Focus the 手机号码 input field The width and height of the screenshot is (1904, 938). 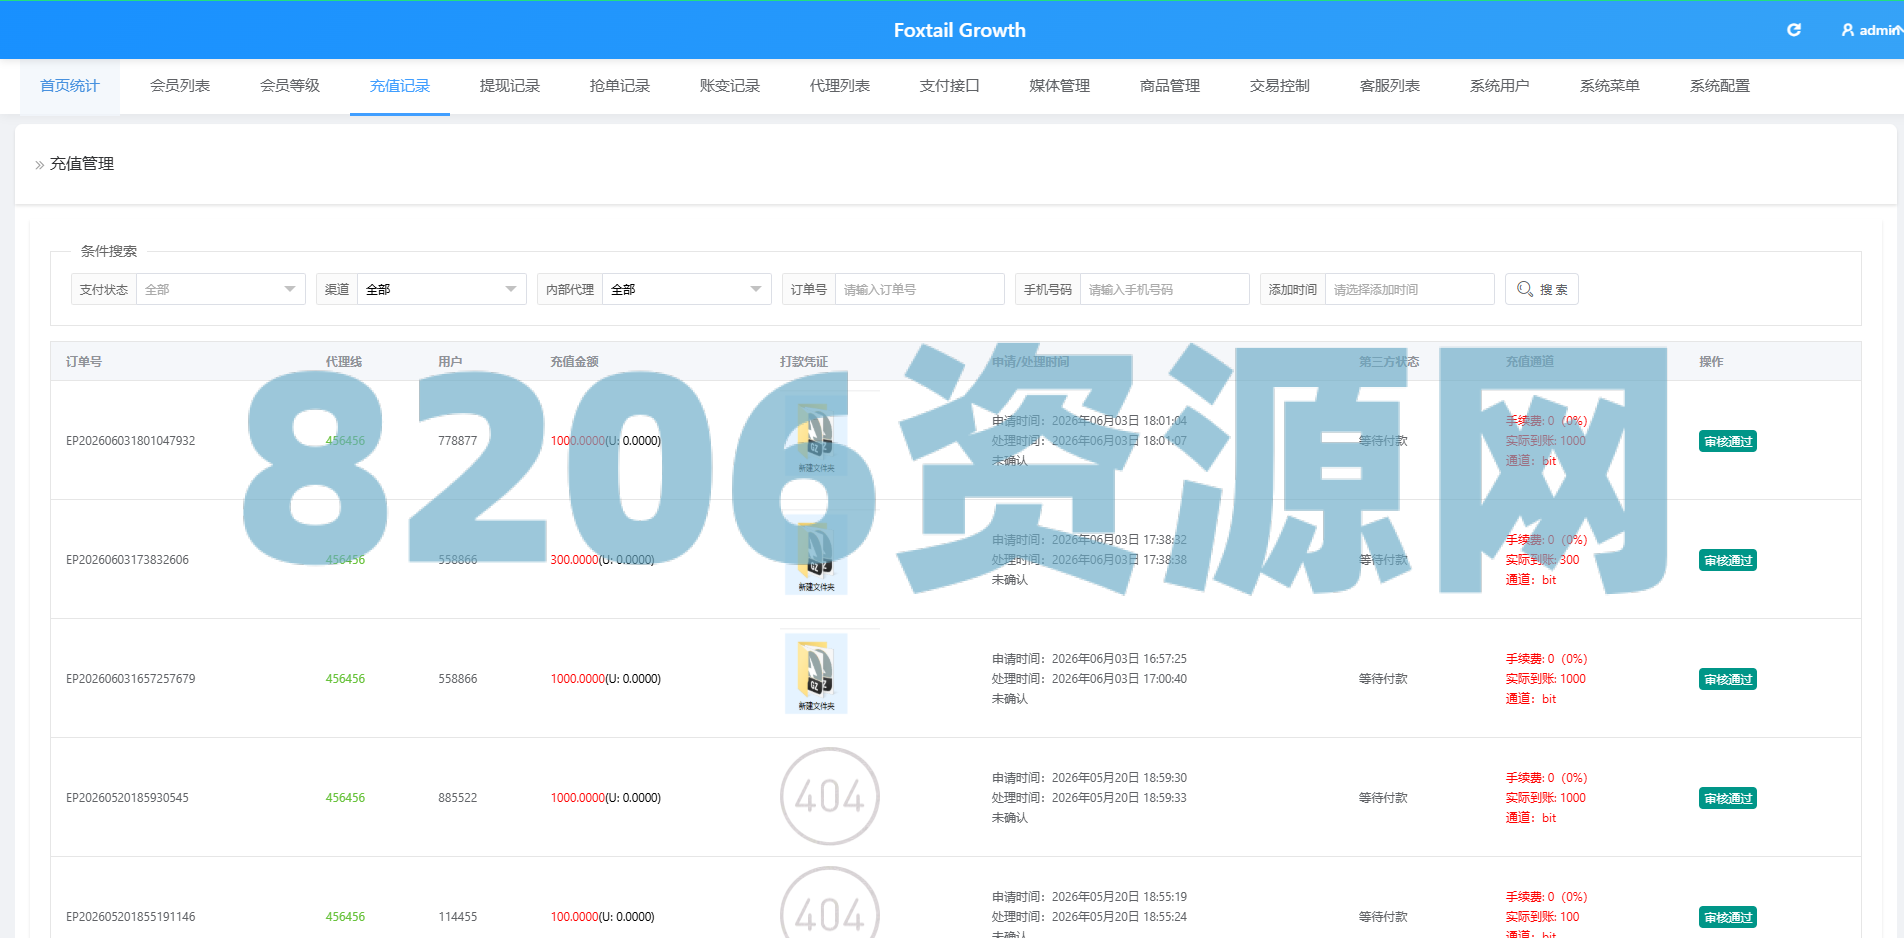[1164, 289]
